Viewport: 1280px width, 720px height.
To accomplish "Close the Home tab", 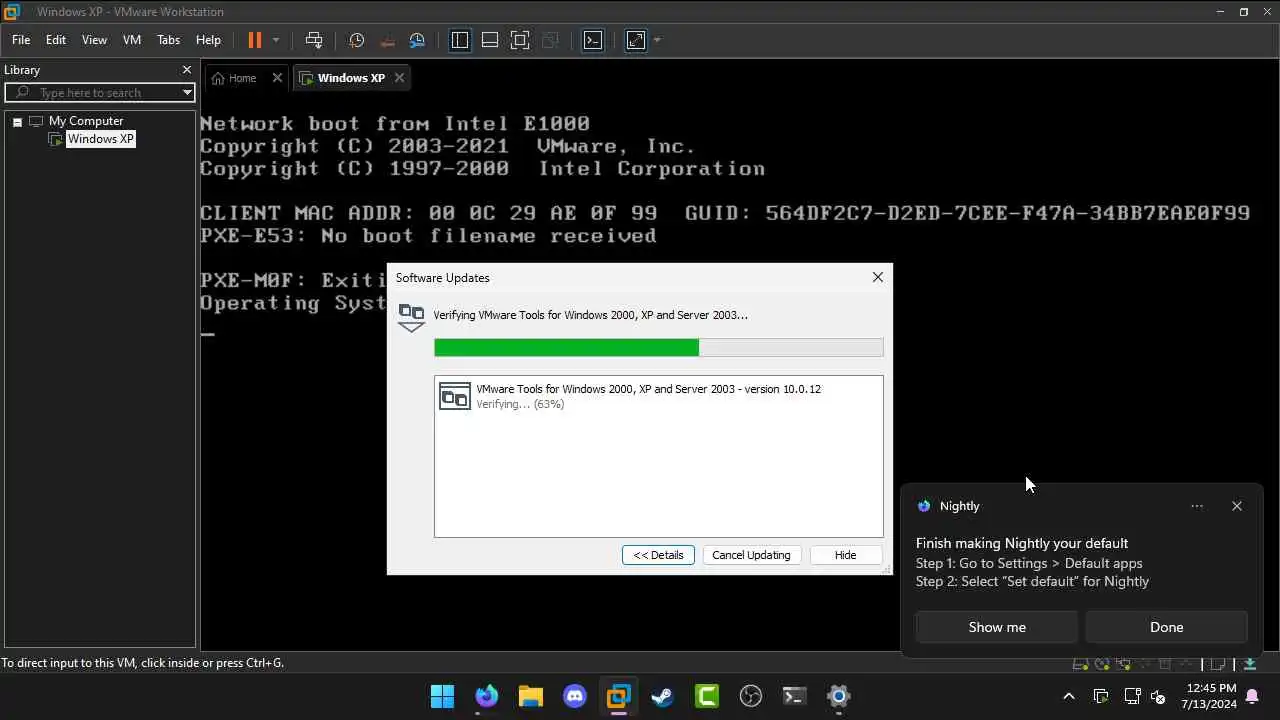I will tap(277, 78).
